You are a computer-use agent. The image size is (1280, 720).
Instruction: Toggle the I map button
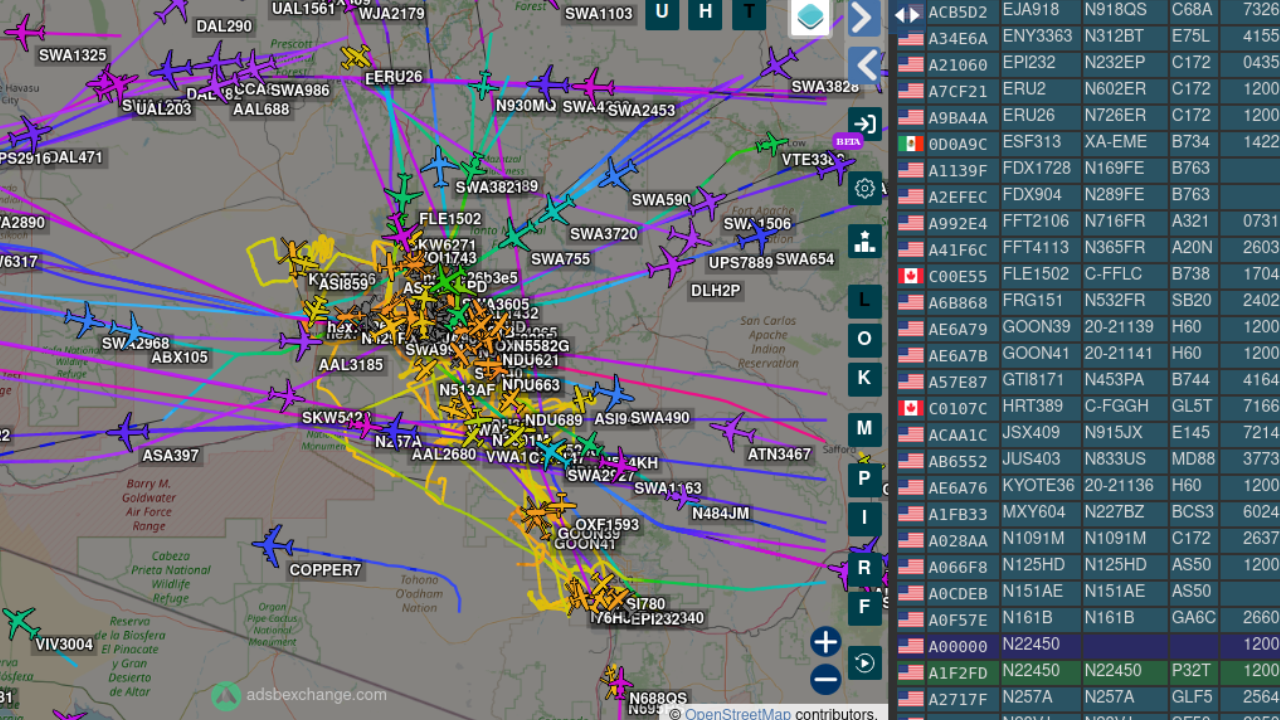click(x=865, y=519)
